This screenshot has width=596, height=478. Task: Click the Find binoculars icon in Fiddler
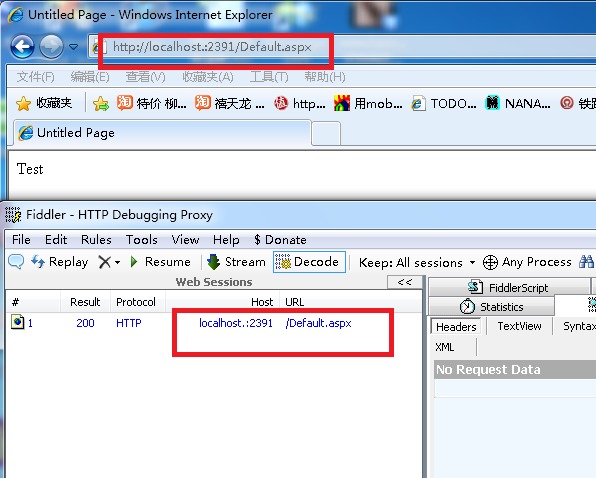pyautogui.click(x=586, y=262)
